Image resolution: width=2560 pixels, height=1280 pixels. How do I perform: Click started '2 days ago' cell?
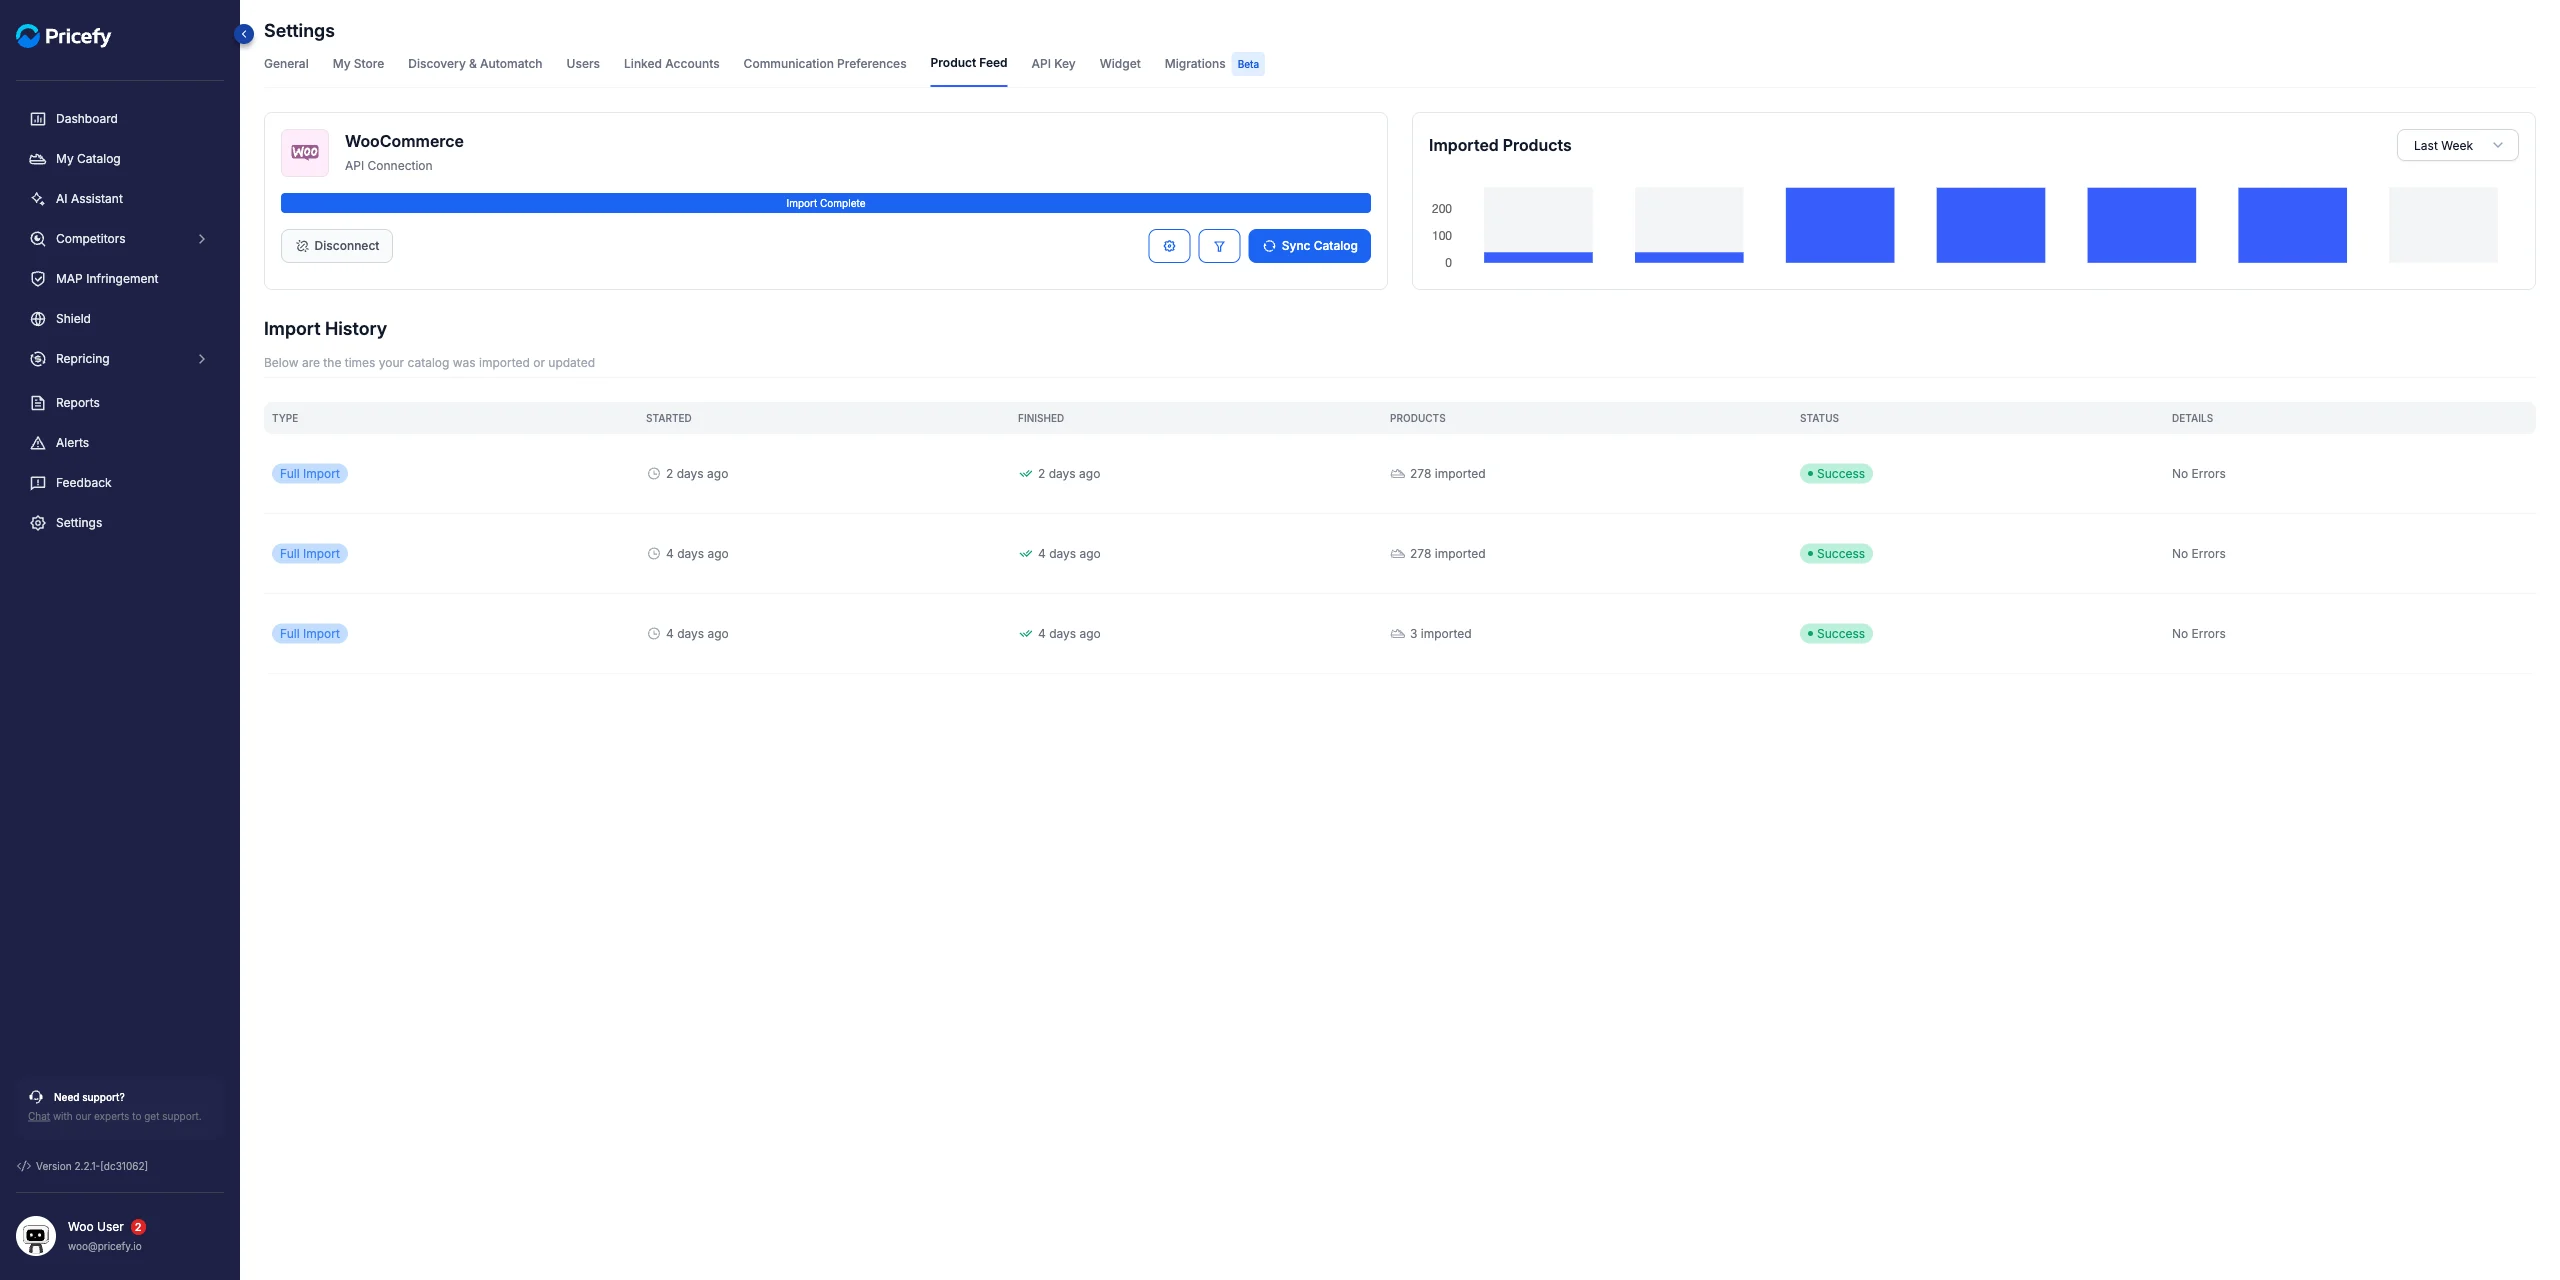[x=688, y=474]
